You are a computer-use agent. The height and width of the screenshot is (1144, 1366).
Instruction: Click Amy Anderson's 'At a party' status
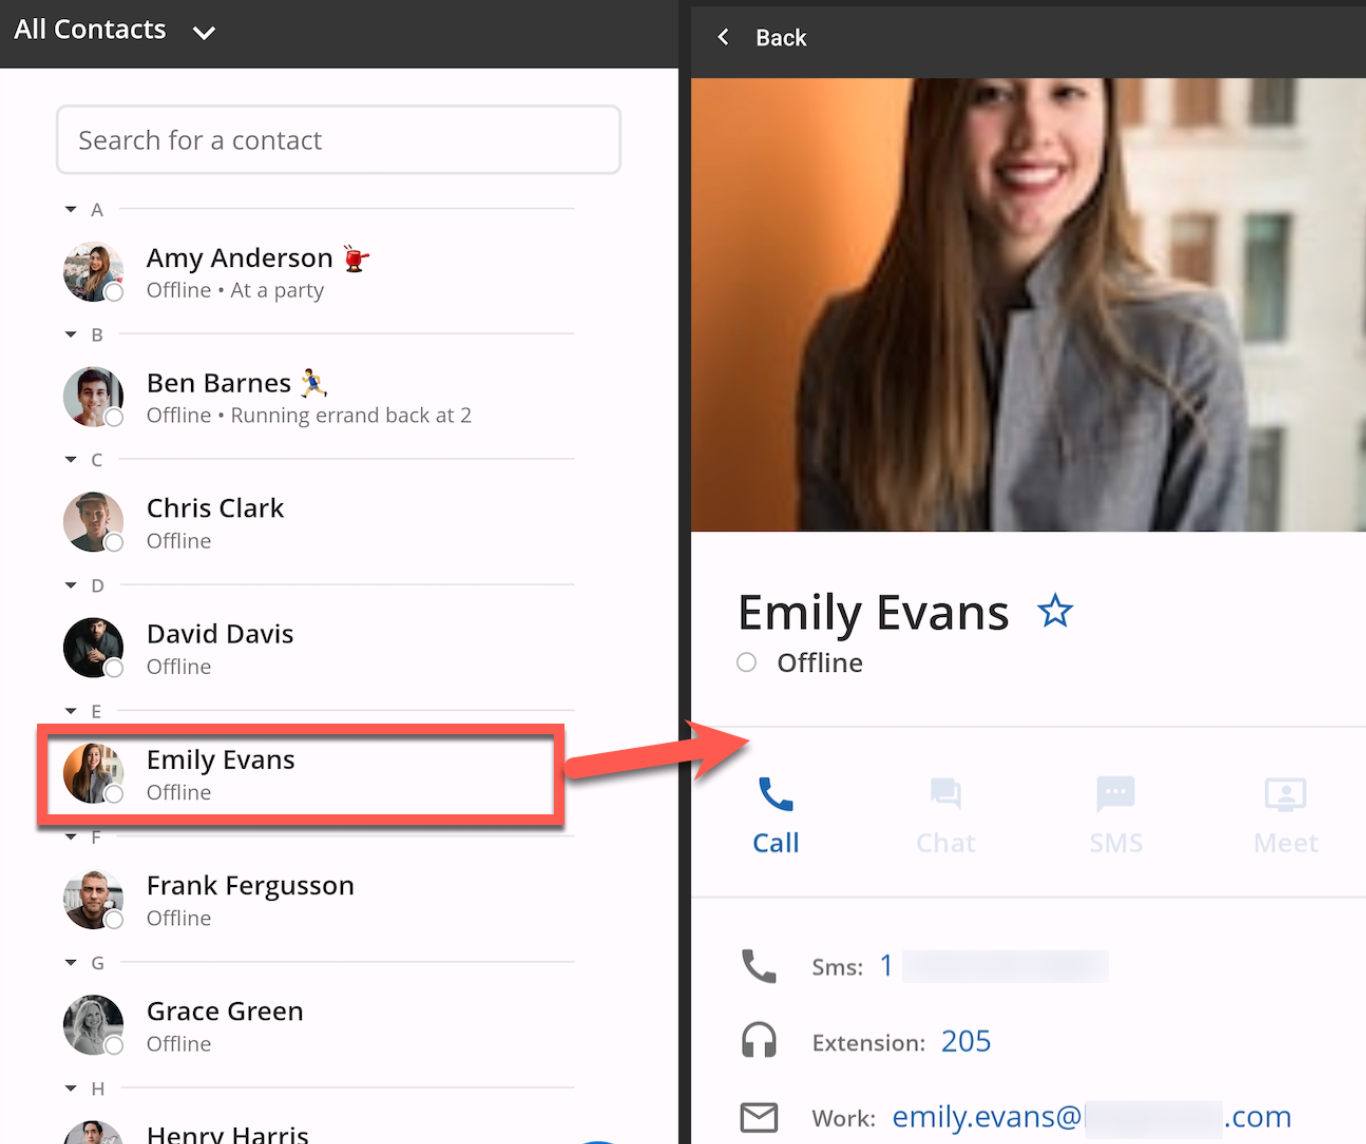coord(277,291)
